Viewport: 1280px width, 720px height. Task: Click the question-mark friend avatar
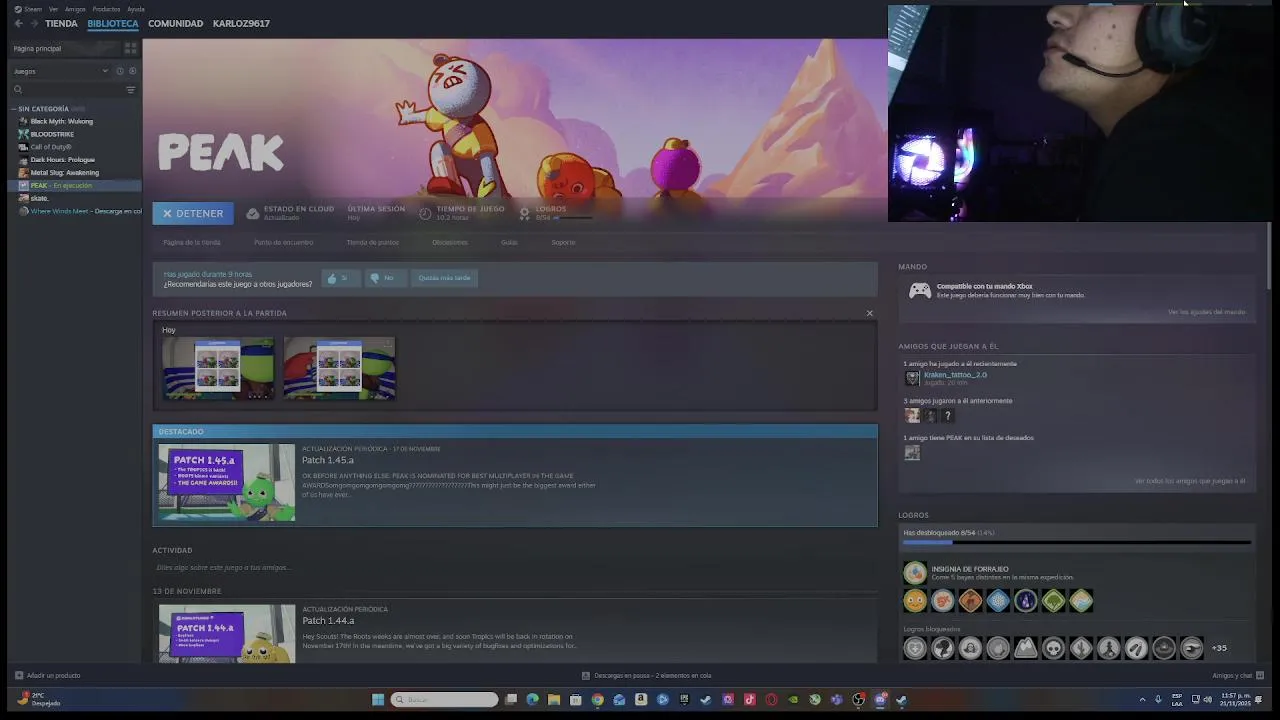point(947,416)
